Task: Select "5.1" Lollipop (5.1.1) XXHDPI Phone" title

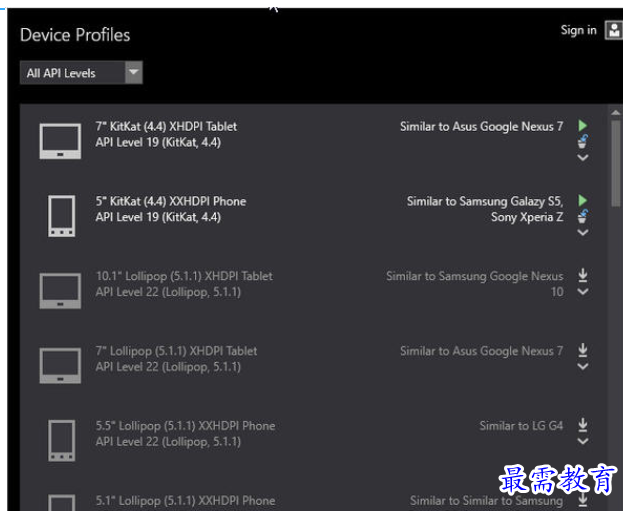Action: [x=185, y=501]
